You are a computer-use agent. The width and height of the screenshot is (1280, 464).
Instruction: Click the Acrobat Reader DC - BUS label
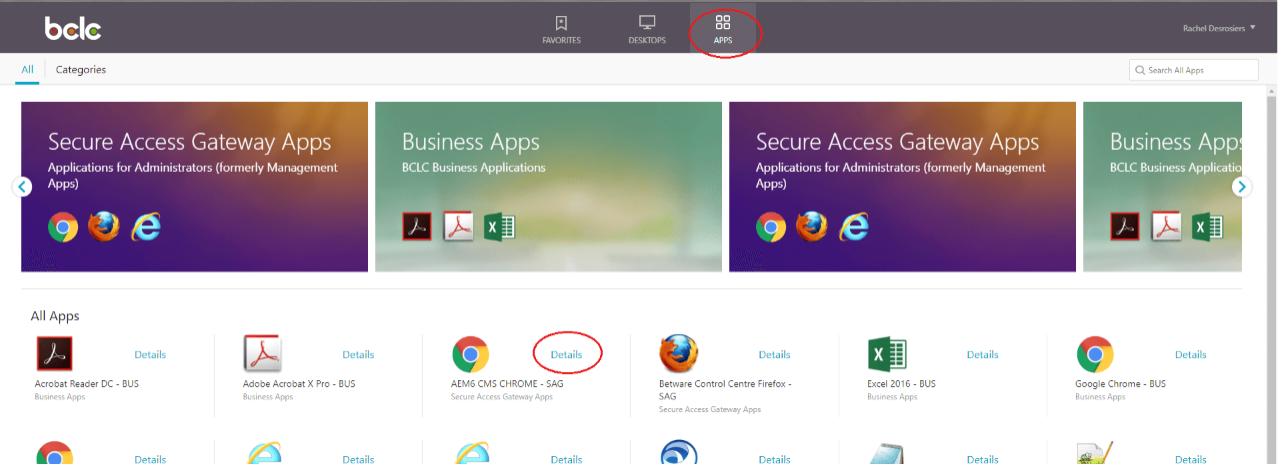pos(87,384)
